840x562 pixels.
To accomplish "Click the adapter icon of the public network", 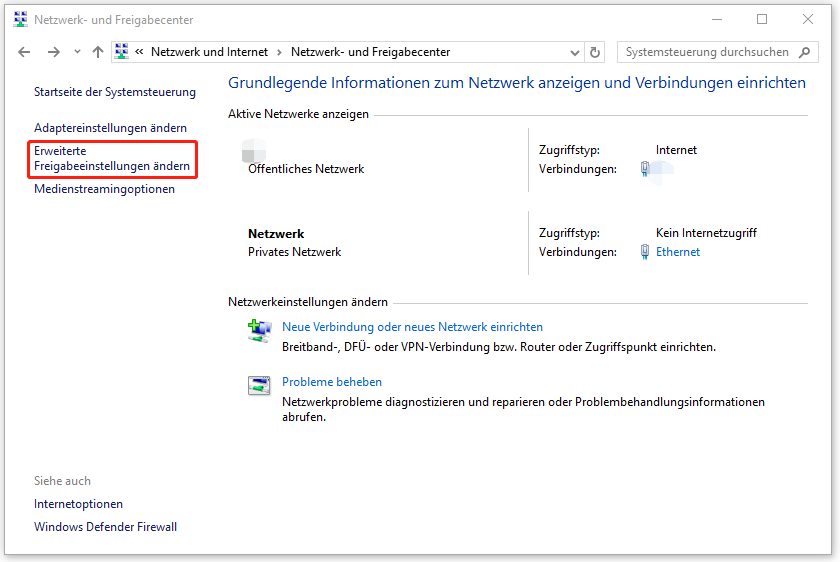I will pyautogui.click(x=645, y=169).
